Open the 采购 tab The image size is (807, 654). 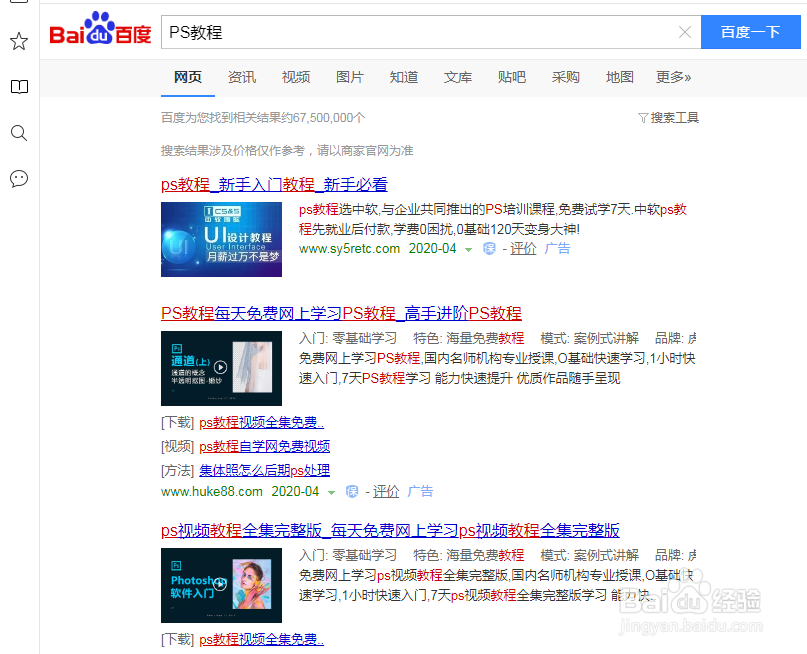[x=566, y=77]
